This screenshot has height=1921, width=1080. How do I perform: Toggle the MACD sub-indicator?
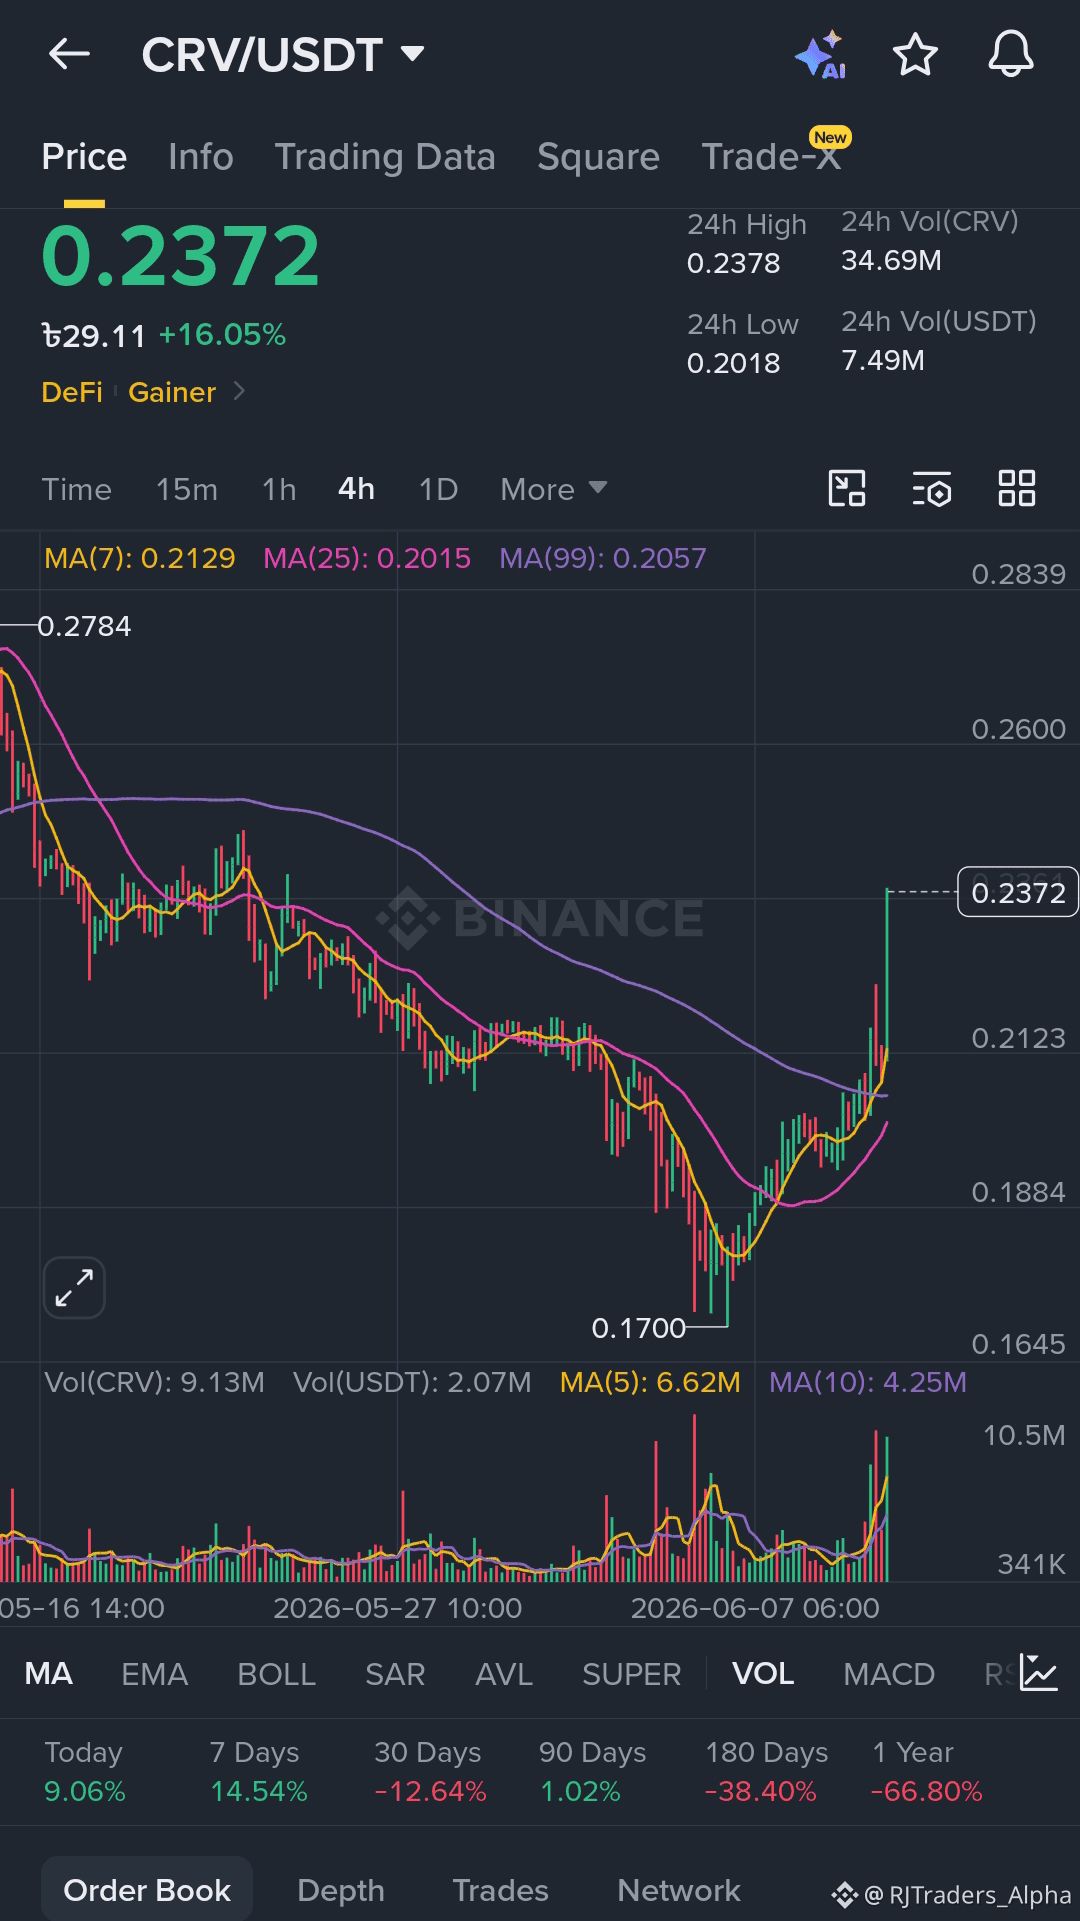889,1673
